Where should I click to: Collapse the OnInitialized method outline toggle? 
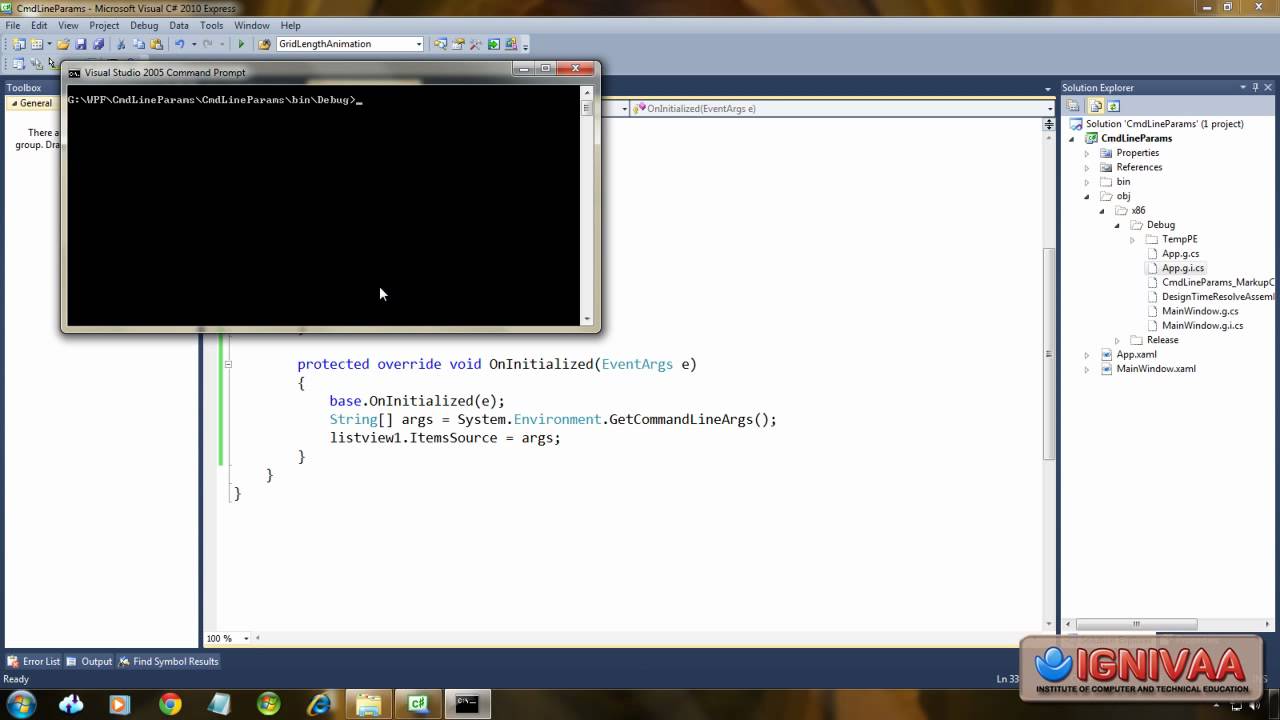pyautogui.click(x=228, y=364)
